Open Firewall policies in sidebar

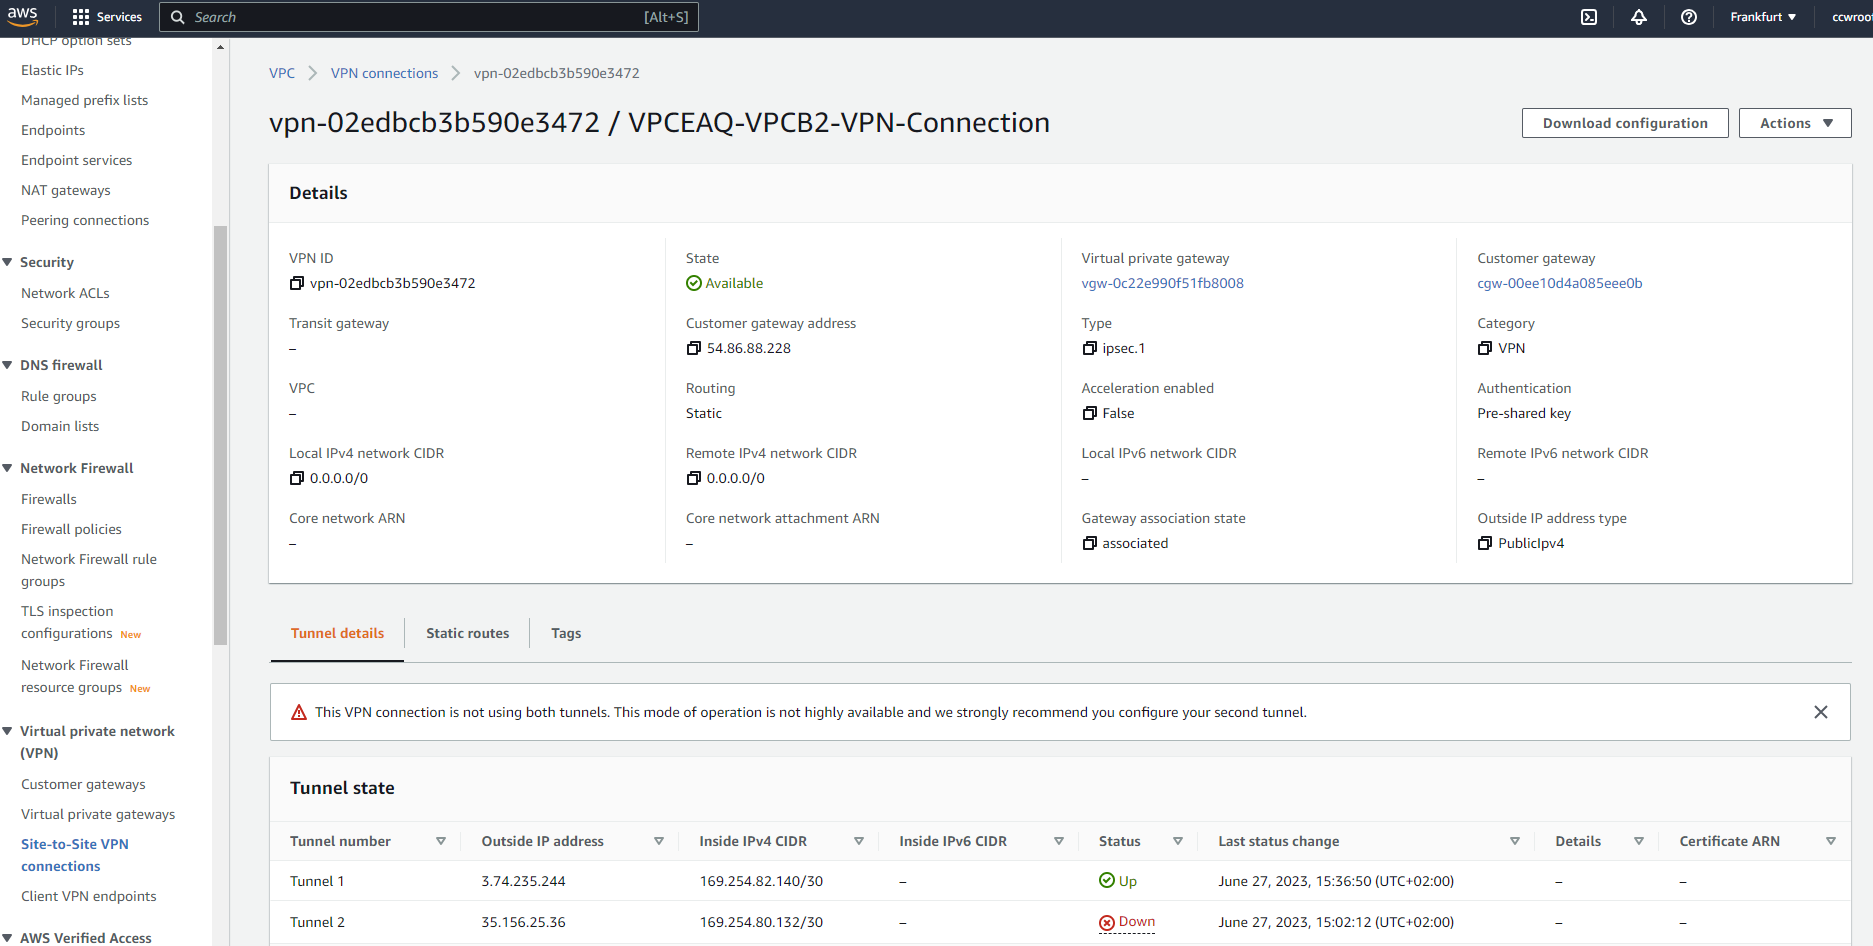pos(71,529)
